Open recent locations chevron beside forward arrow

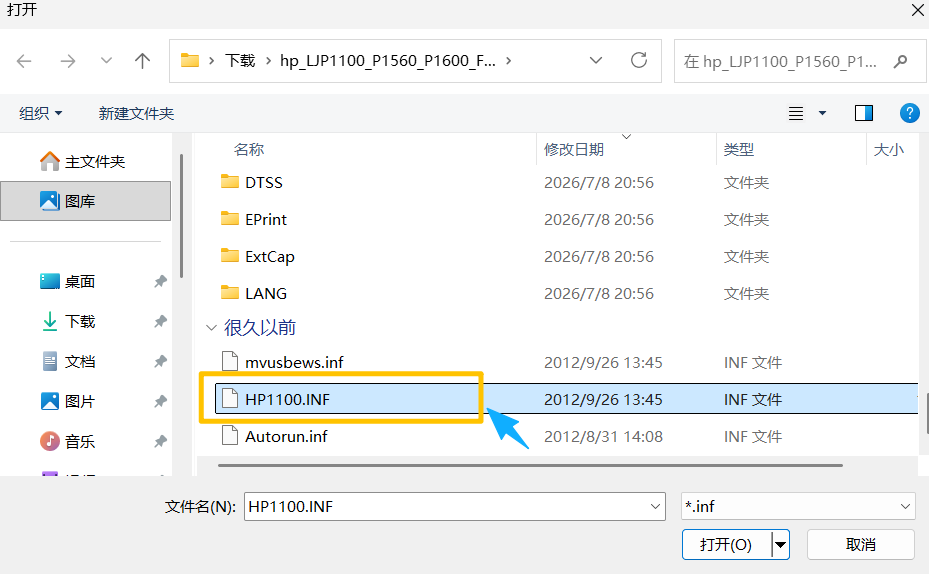click(106, 60)
